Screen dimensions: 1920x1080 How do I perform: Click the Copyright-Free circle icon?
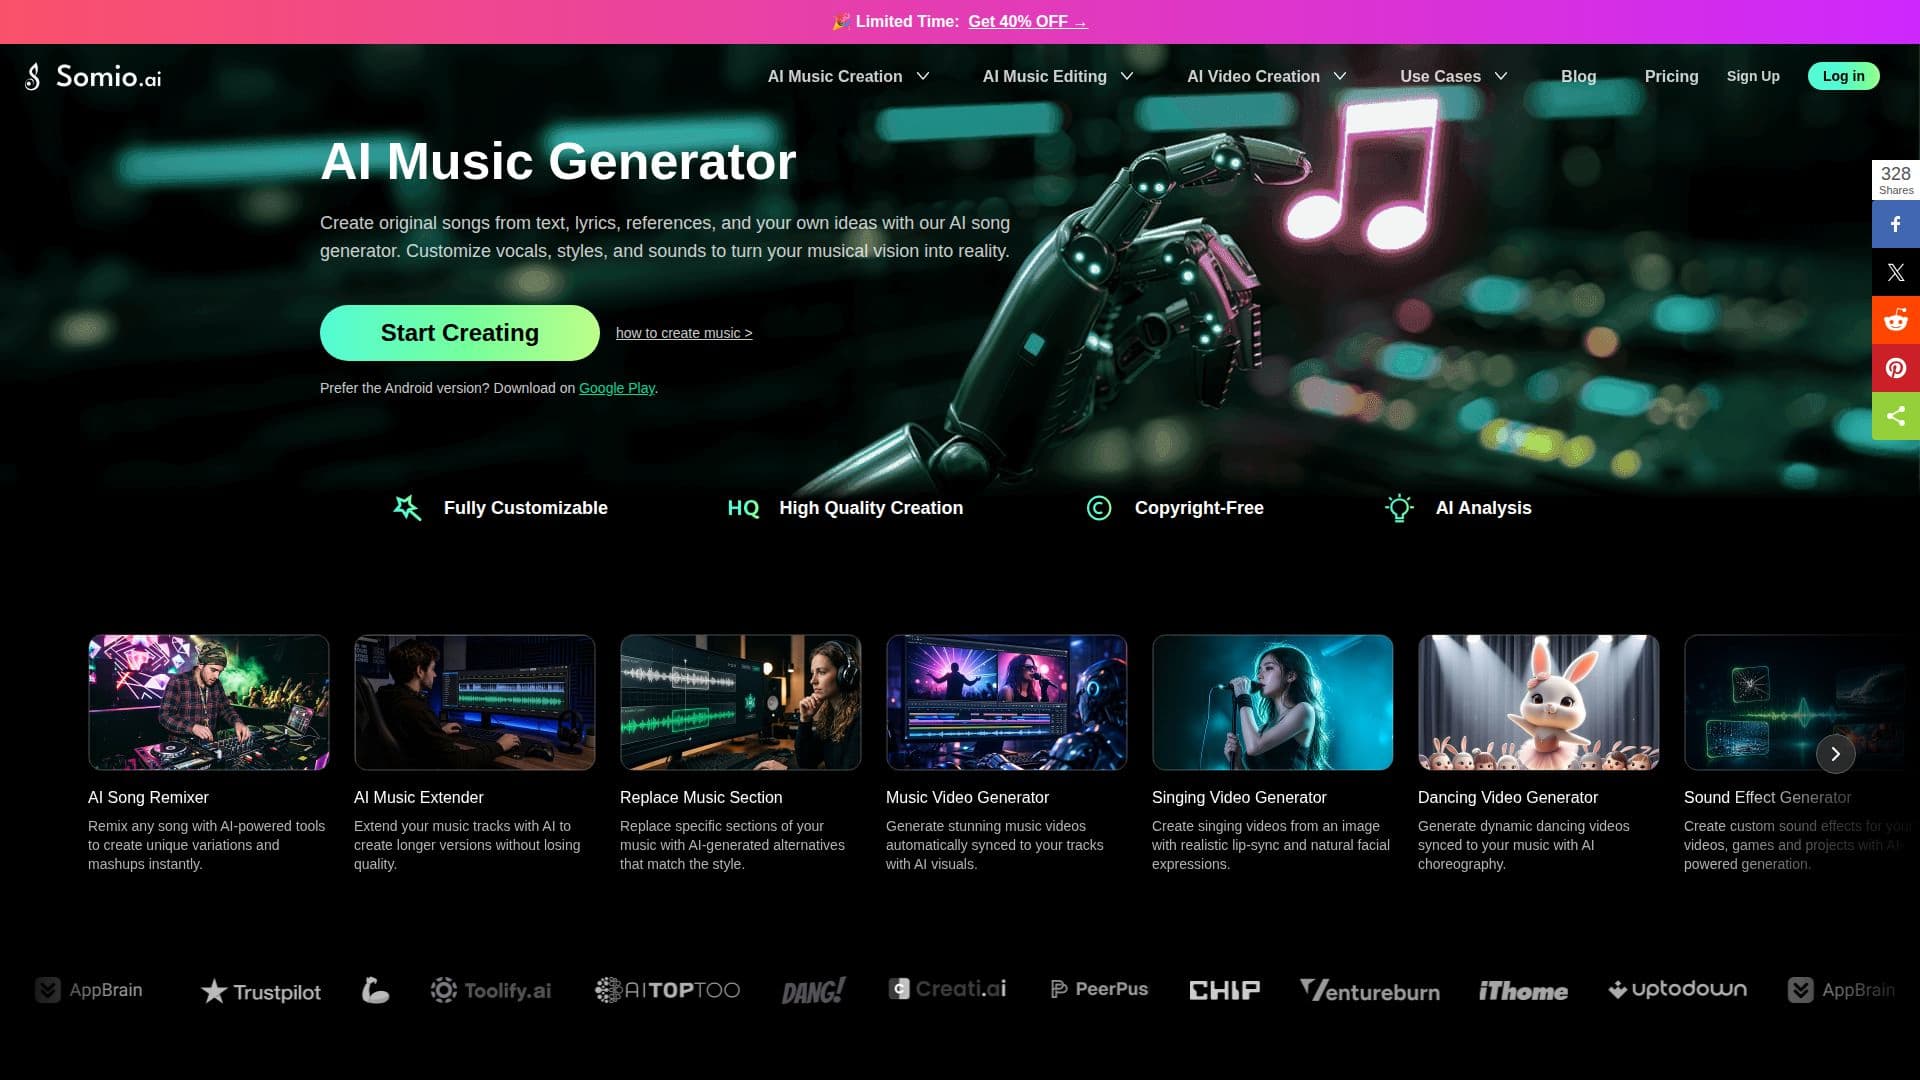(x=1099, y=508)
